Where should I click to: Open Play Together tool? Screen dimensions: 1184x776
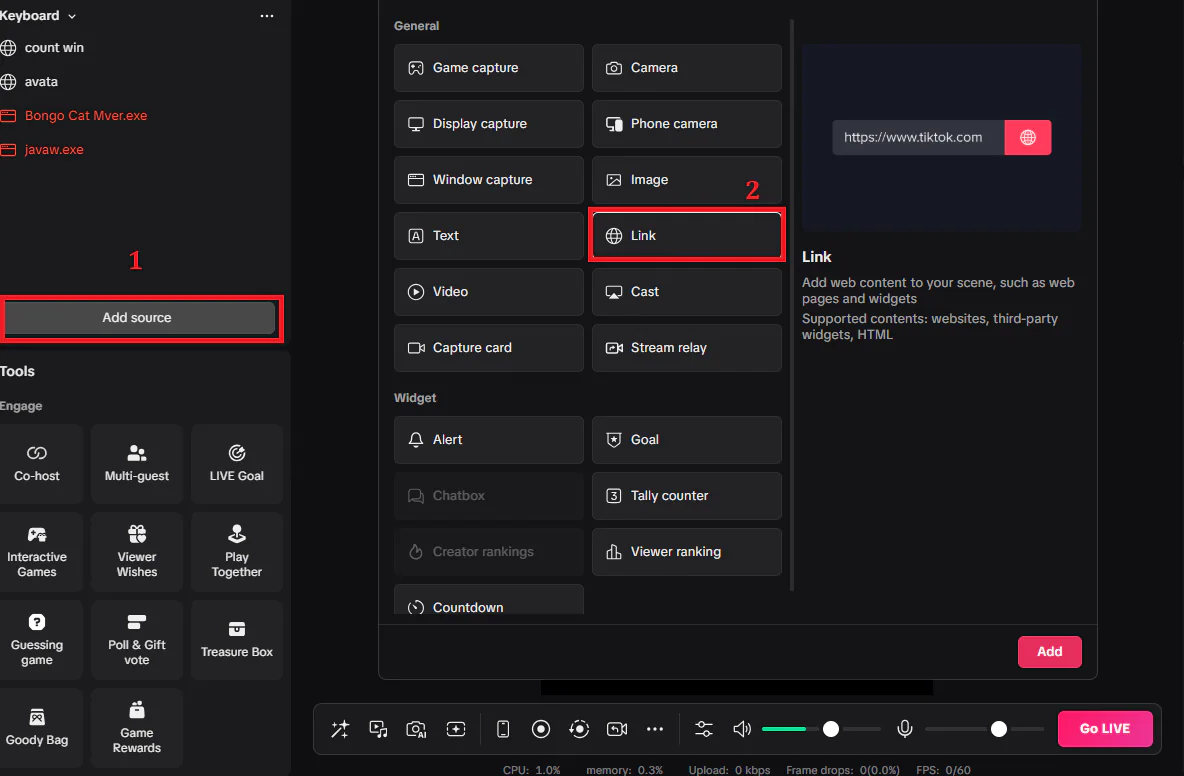click(x=237, y=552)
